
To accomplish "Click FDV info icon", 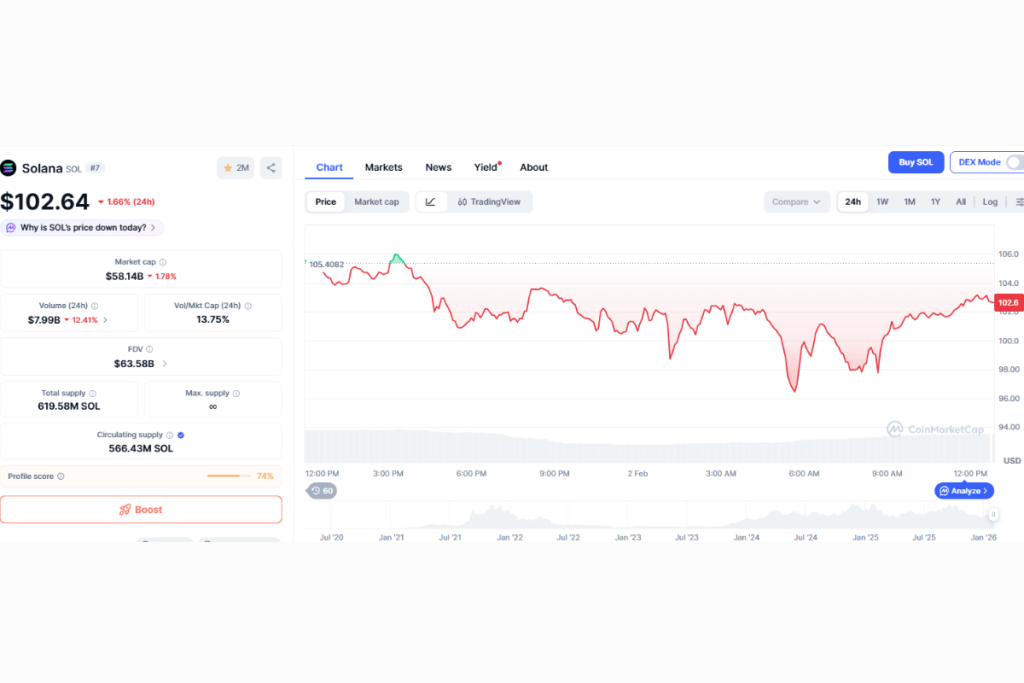I will pos(150,349).
